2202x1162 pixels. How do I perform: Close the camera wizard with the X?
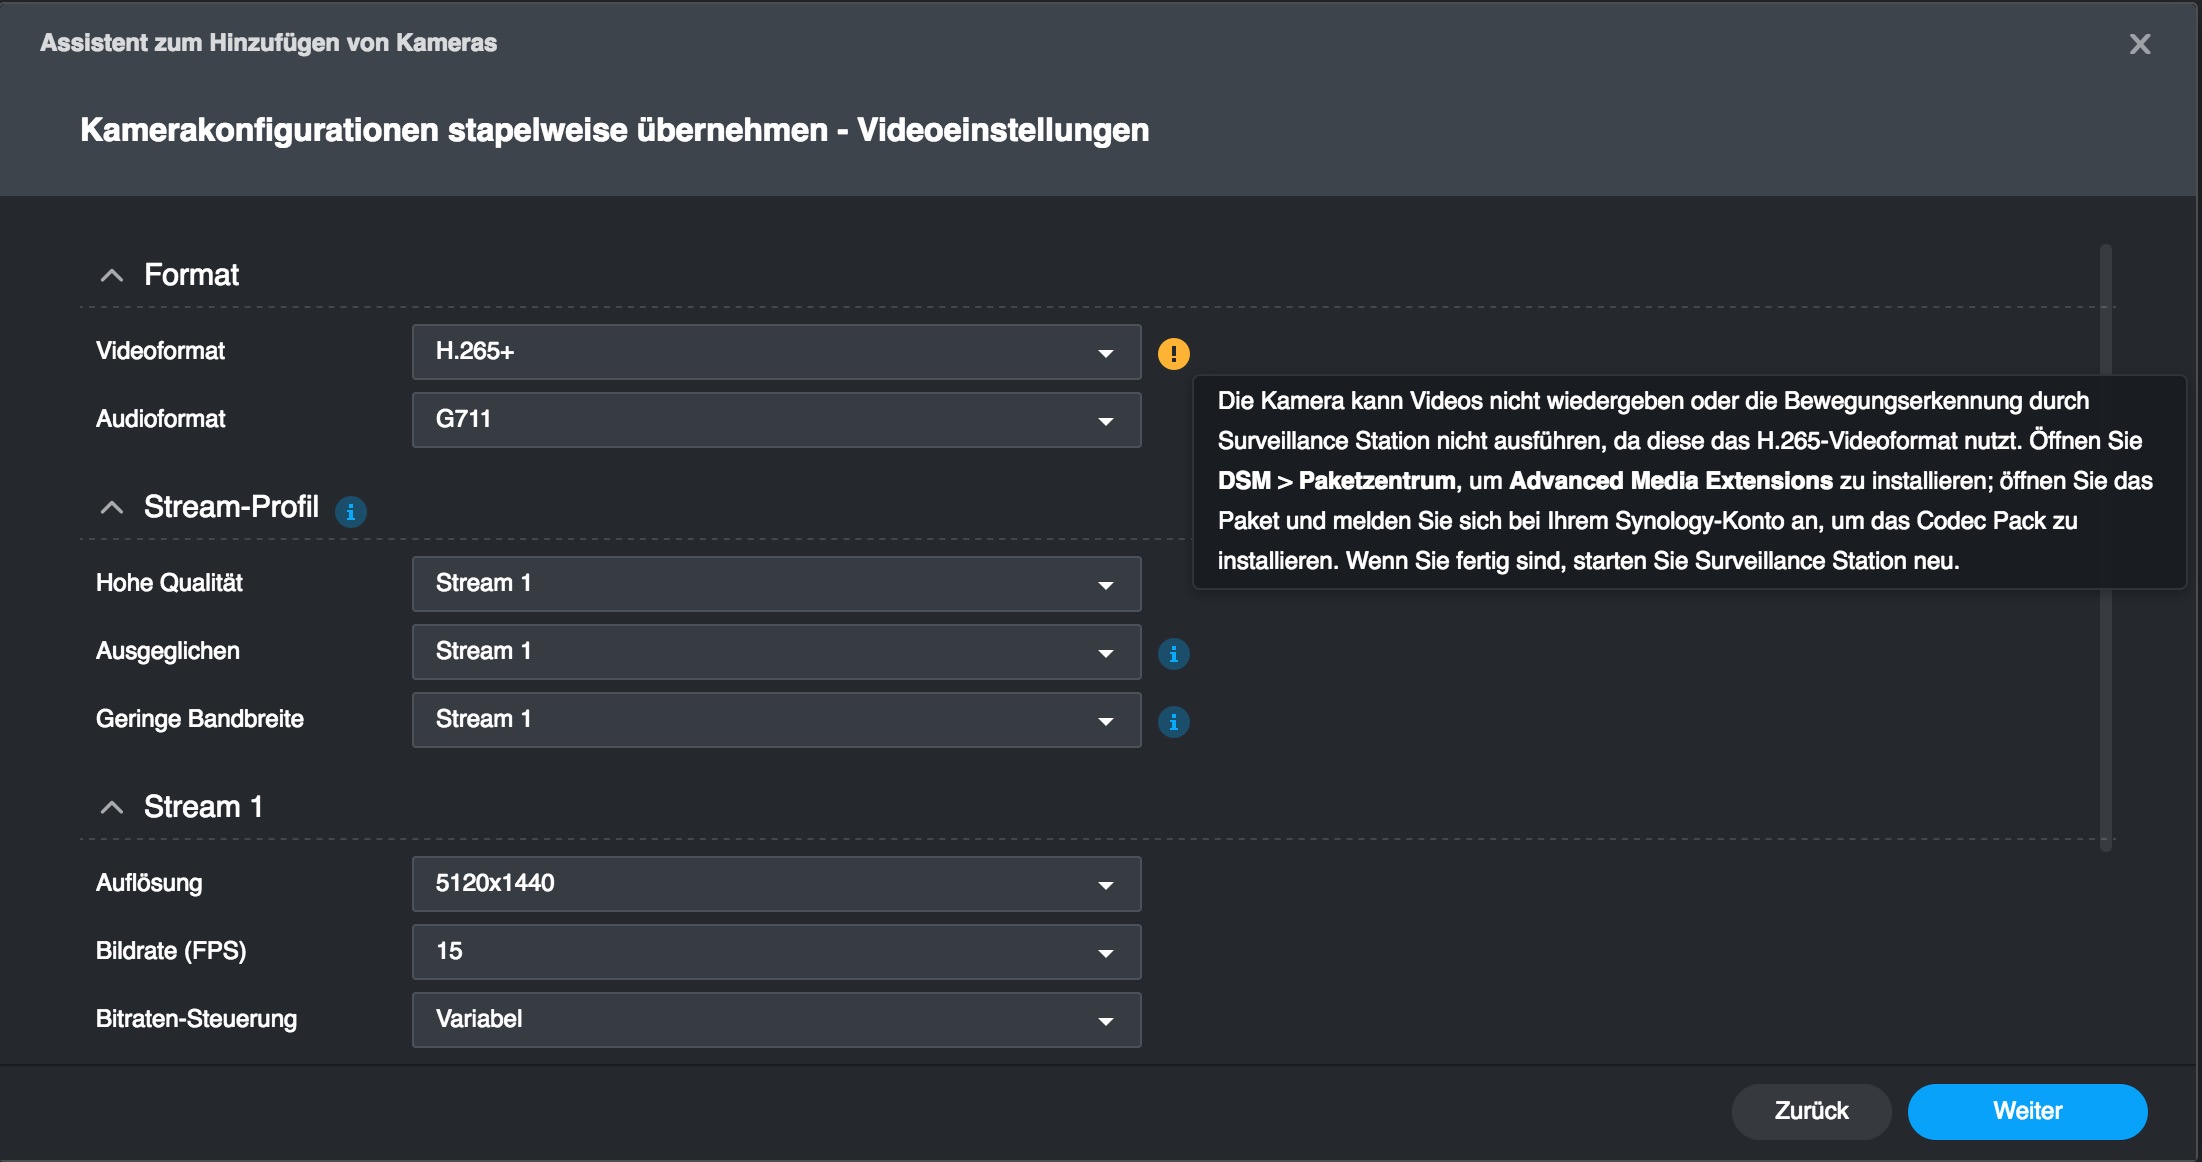2139,44
